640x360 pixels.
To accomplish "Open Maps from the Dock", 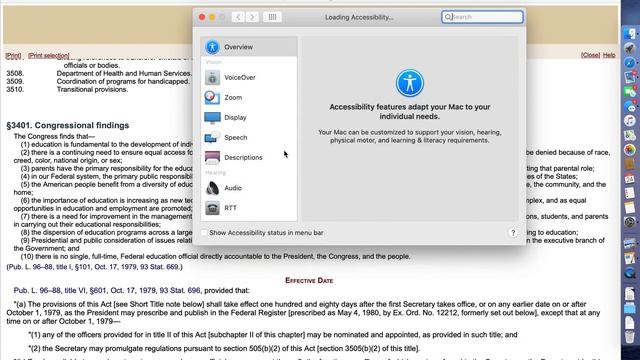I will coord(630,135).
